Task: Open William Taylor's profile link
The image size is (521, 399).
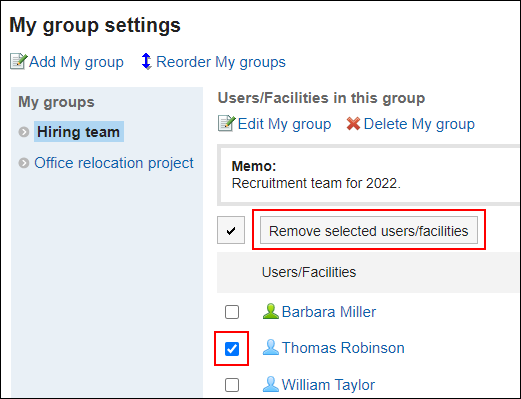Action: 328,384
